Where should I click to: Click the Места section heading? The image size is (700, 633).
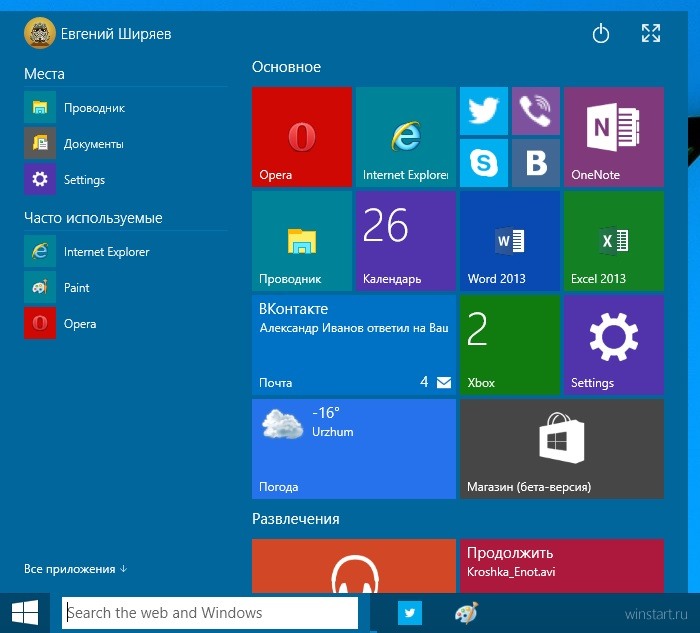[x=44, y=74]
